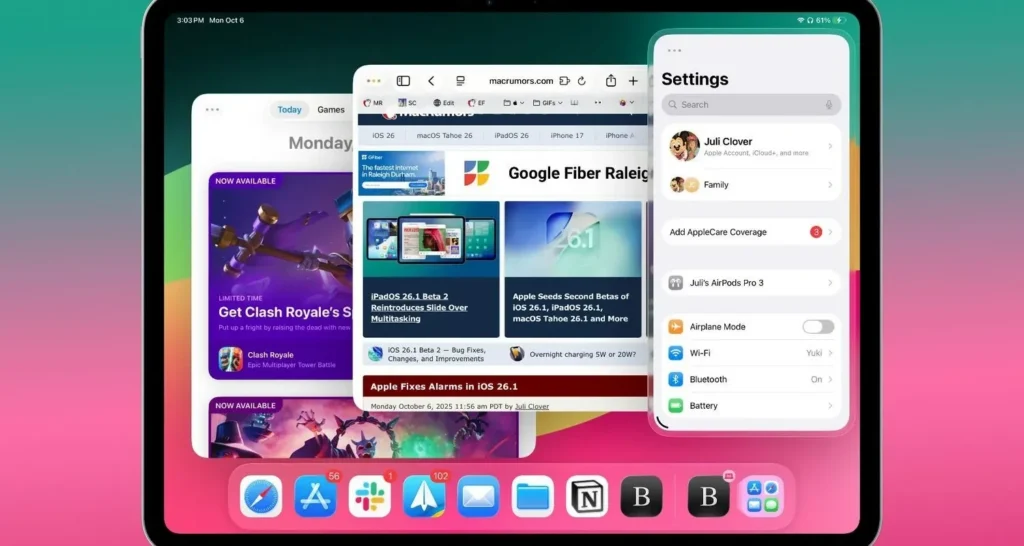Expand the GIFs bookmarks folder
Viewport: 1024px width, 546px height.
[x=547, y=103]
